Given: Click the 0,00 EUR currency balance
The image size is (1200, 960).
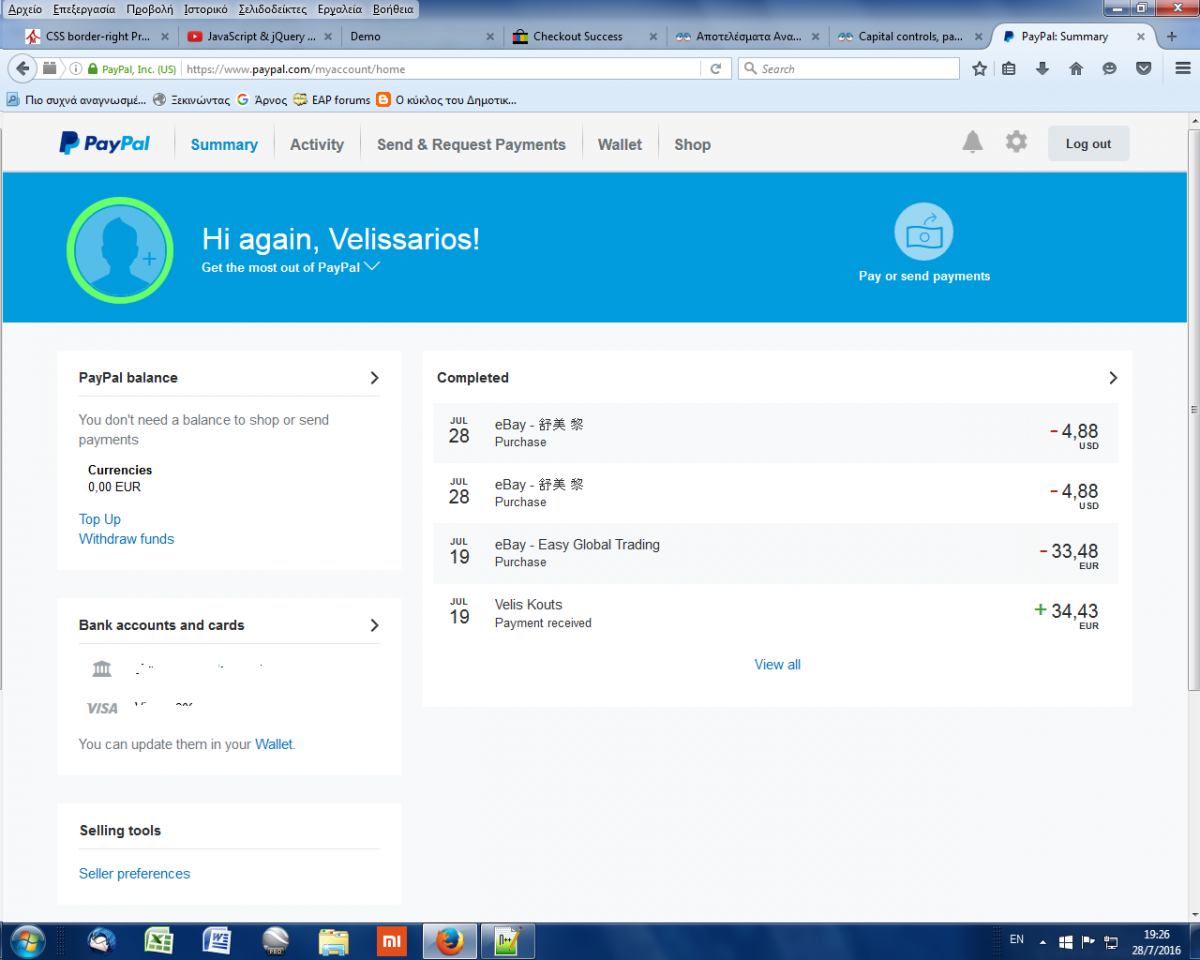Looking at the screenshot, I should point(114,487).
